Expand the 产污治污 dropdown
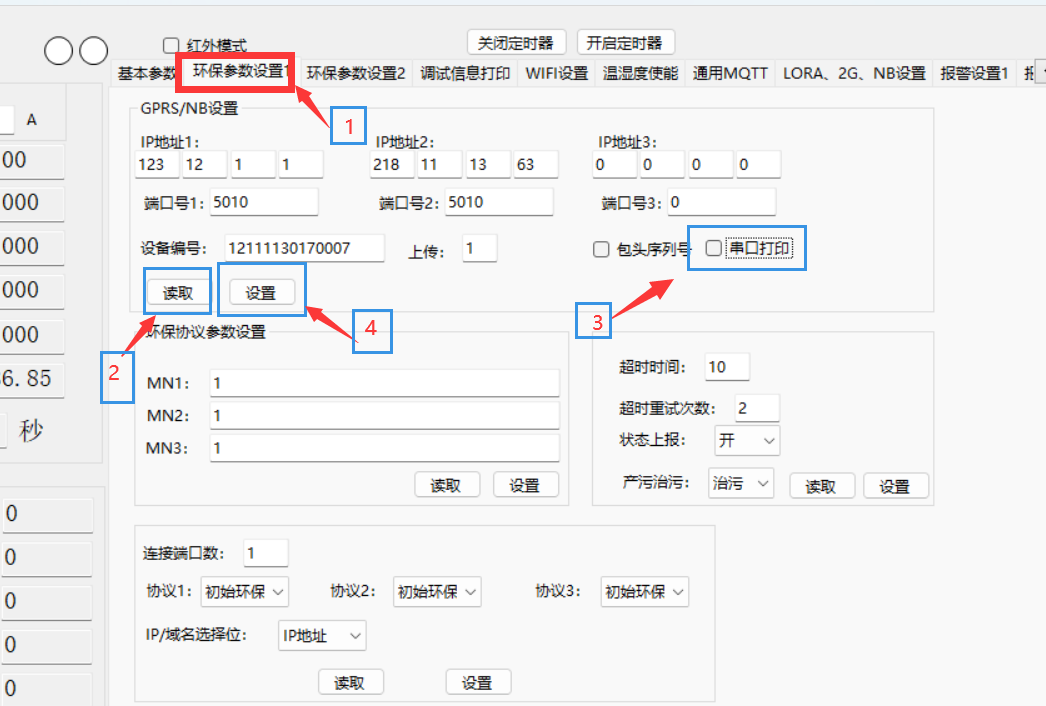This screenshot has width=1046, height=706. (741, 483)
